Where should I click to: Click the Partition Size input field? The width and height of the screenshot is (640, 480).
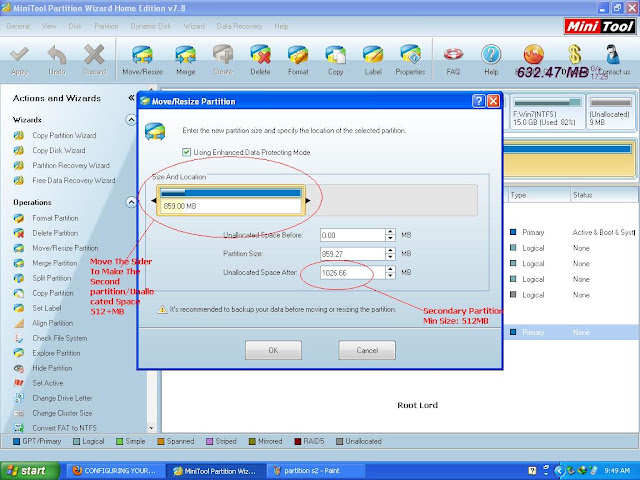[x=353, y=254]
